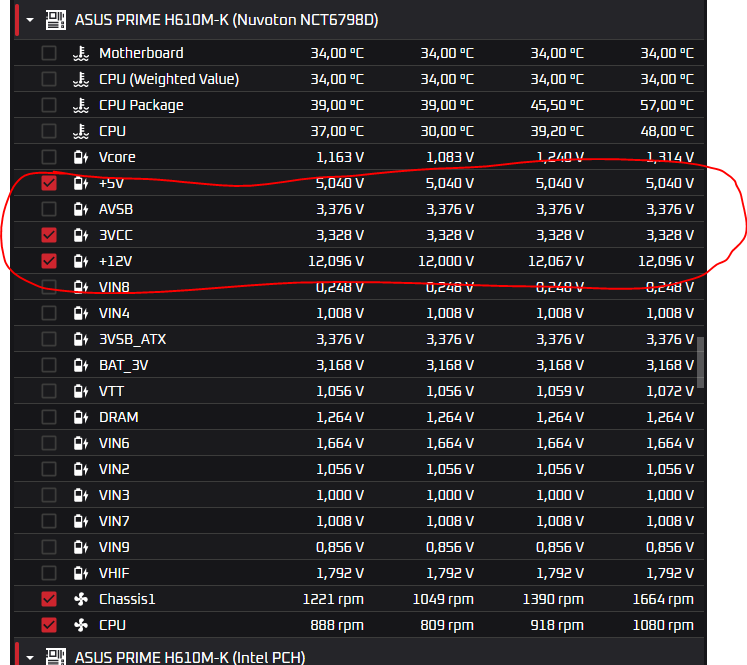Click the +12V voltage icon

tap(81, 261)
